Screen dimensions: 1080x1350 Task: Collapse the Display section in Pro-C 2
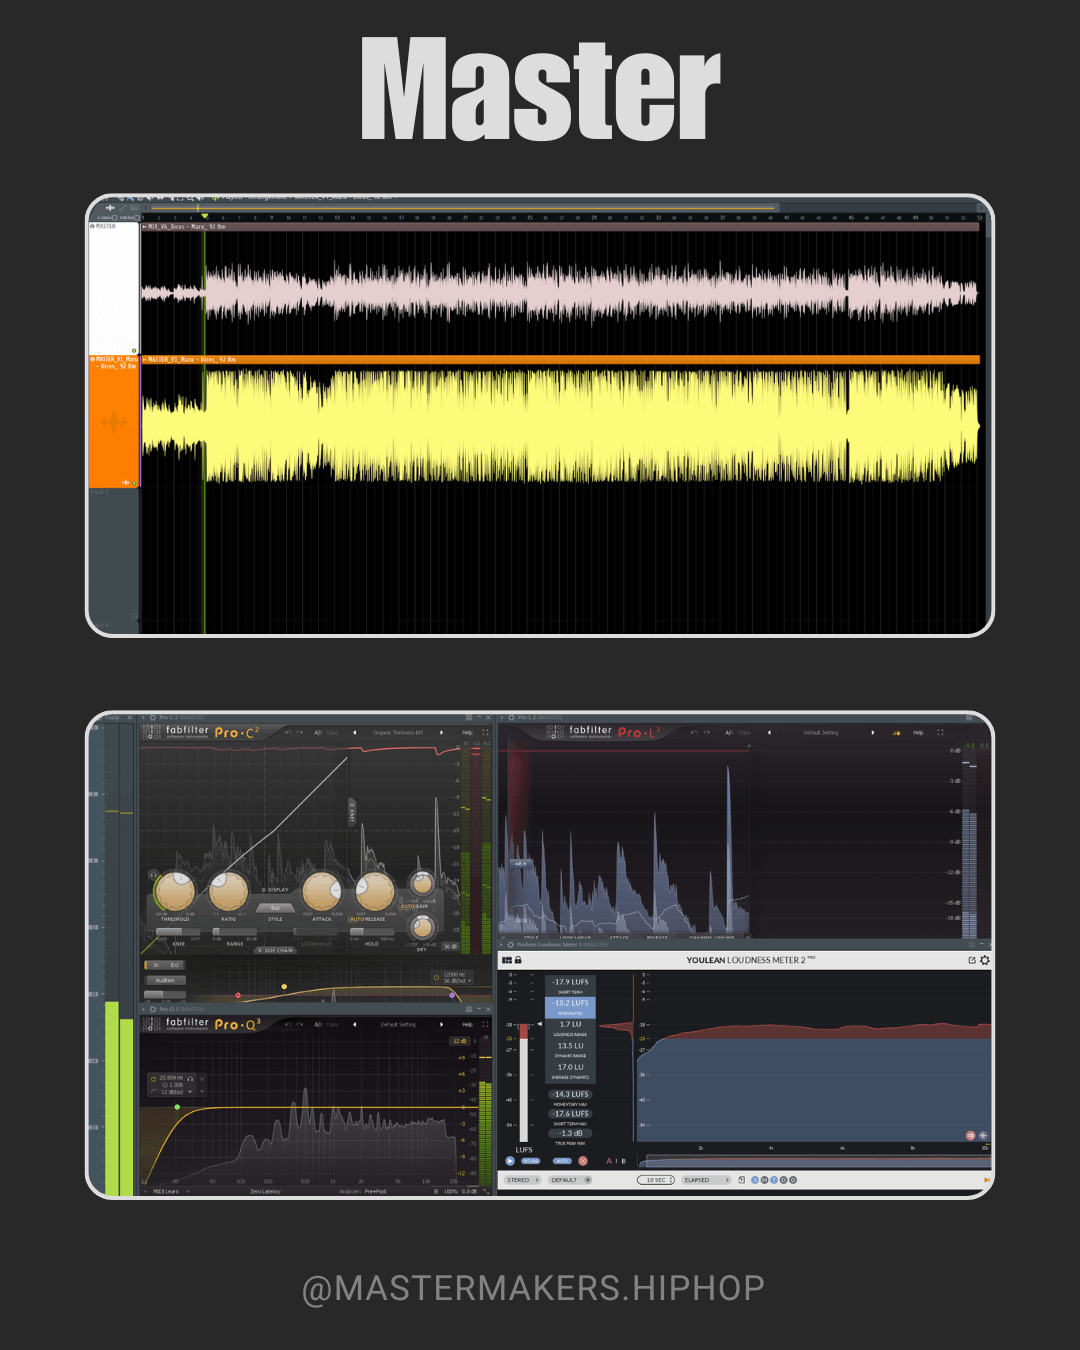pos(275,890)
